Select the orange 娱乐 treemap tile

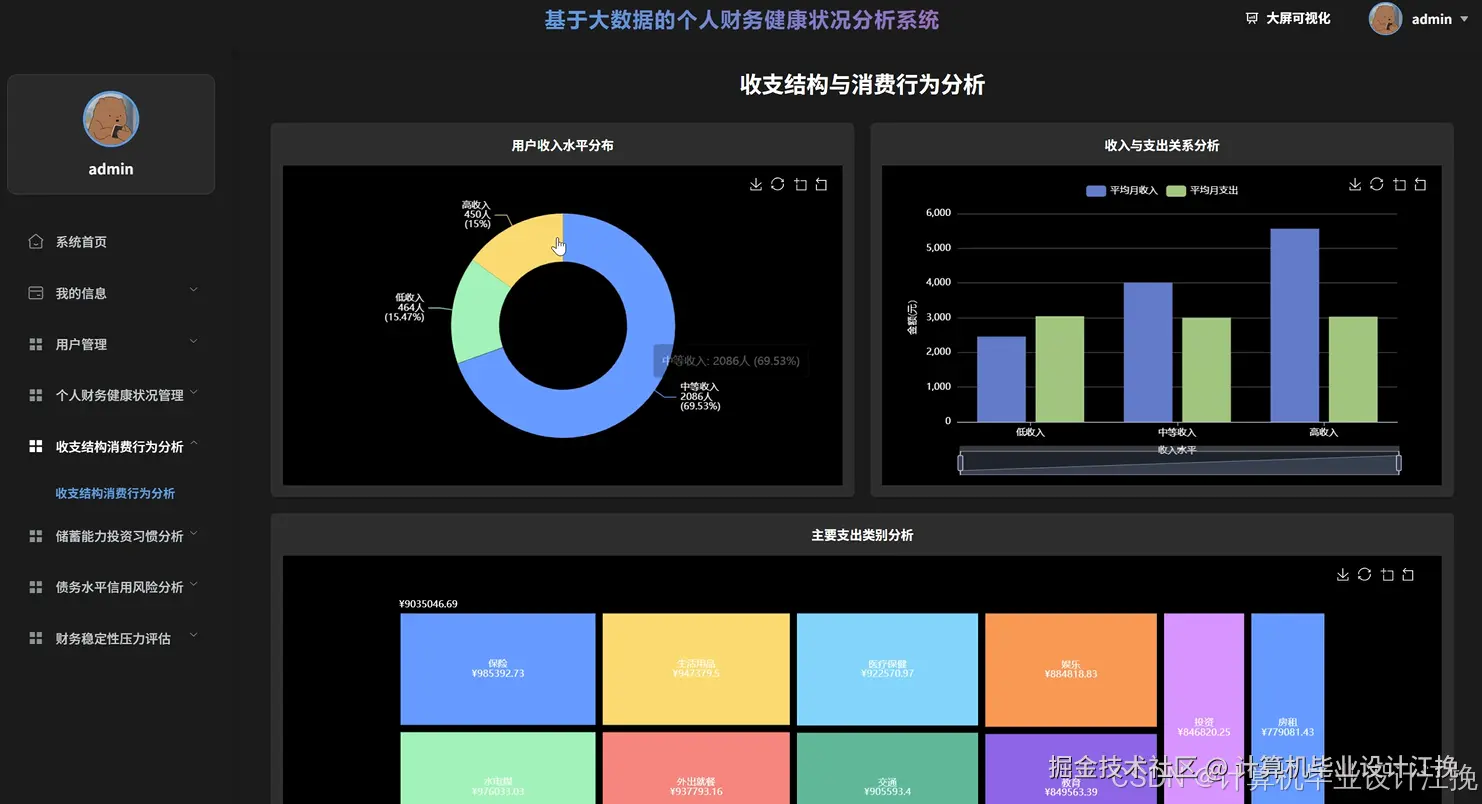1071,669
